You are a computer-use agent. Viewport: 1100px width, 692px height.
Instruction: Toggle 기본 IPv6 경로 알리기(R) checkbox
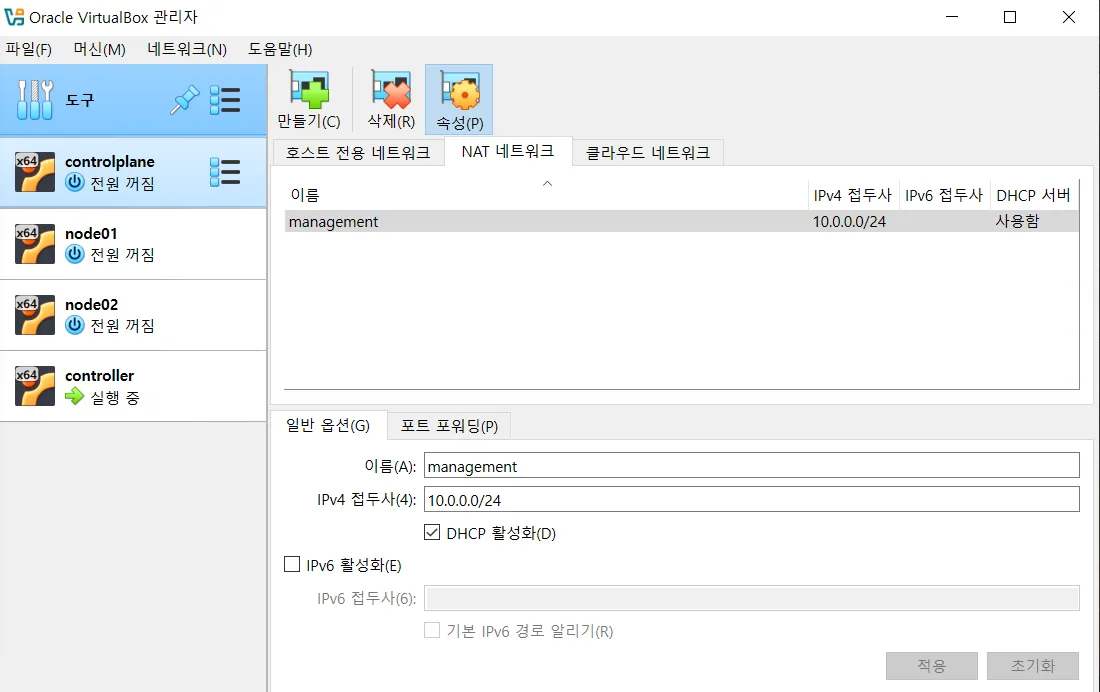(x=432, y=630)
